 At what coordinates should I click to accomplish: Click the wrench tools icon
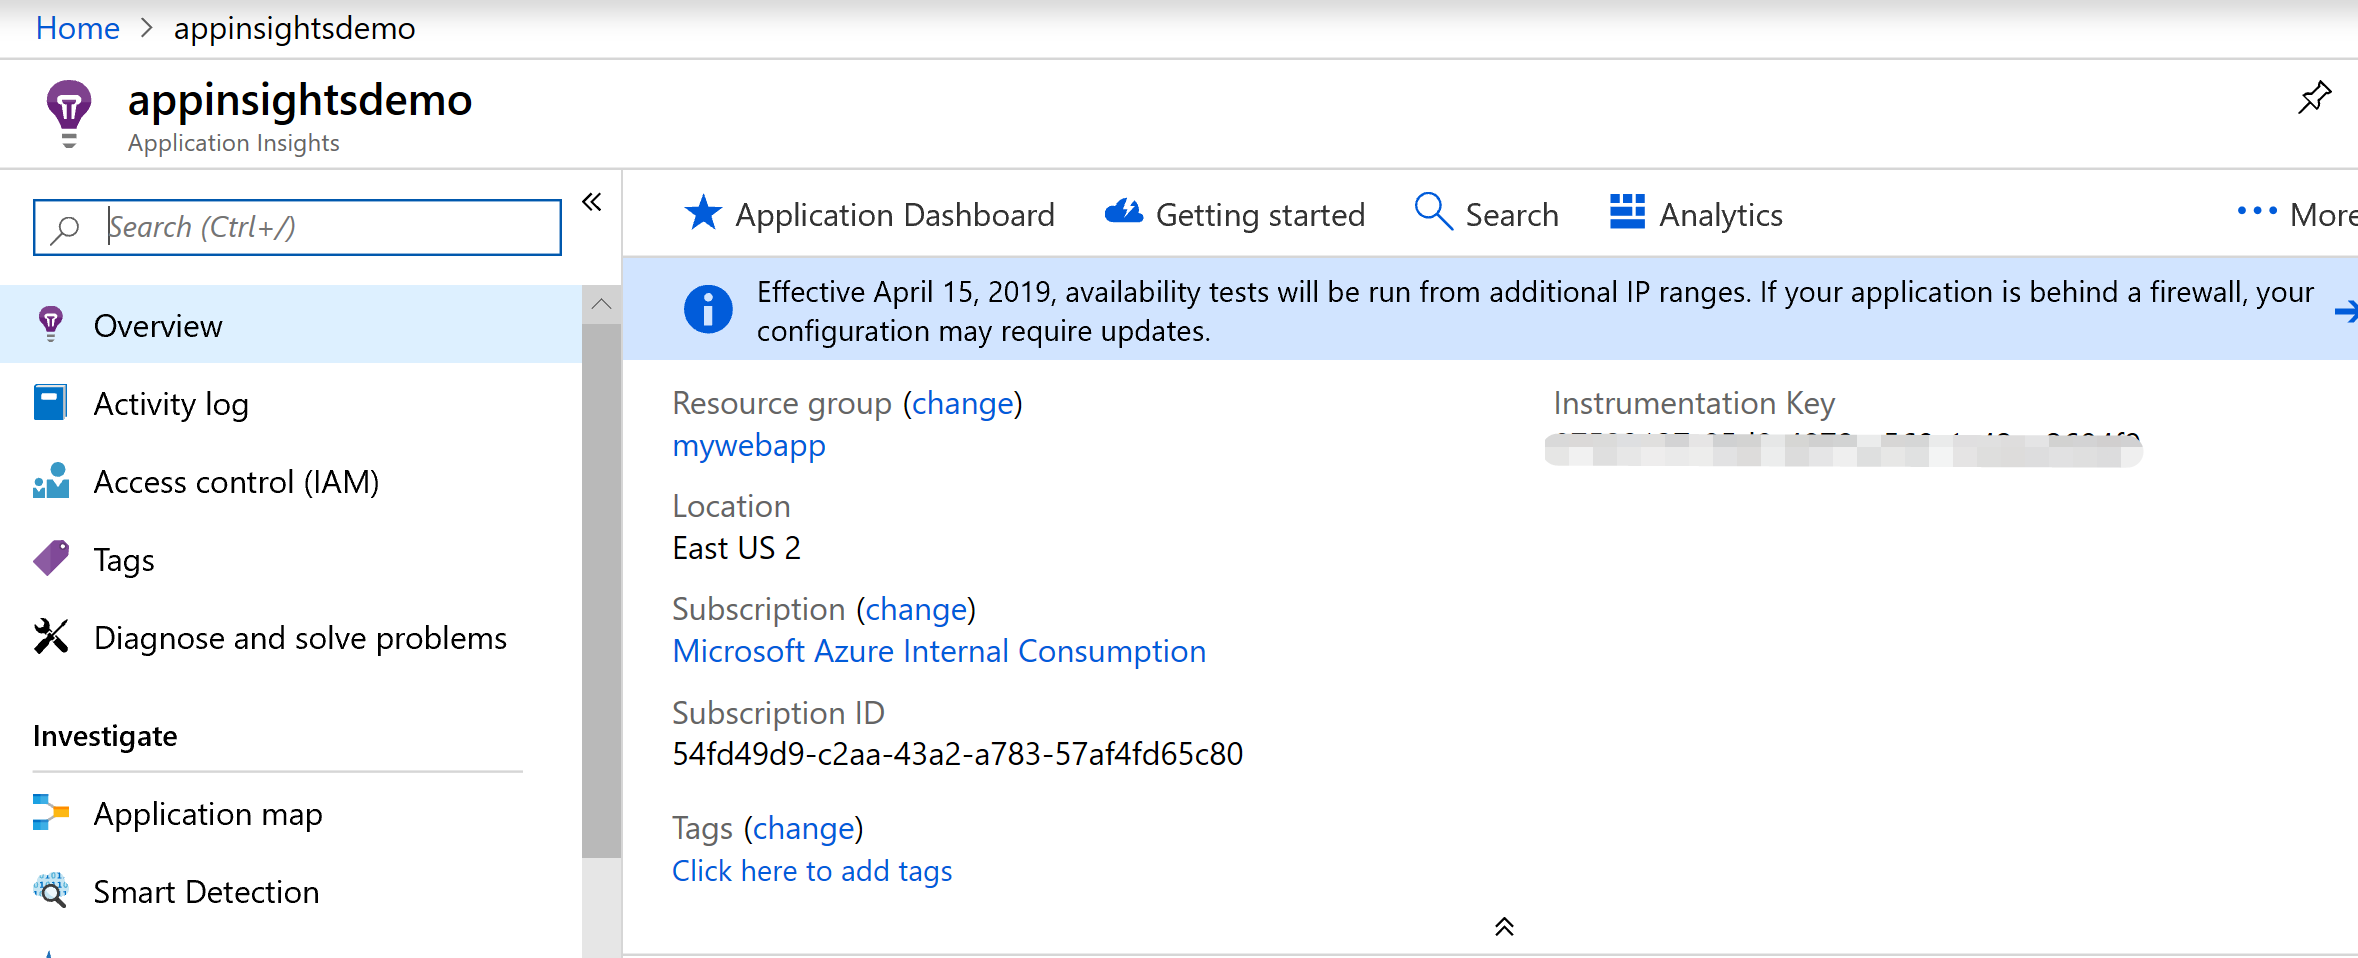(x=51, y=636)
